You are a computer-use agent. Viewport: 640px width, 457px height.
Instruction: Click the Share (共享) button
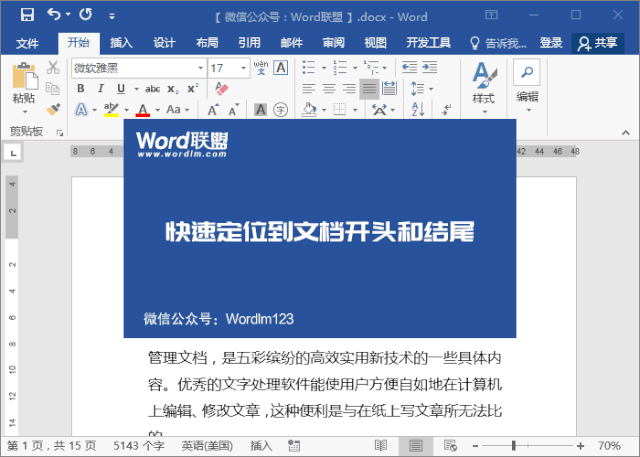click(x=597, y=43)
